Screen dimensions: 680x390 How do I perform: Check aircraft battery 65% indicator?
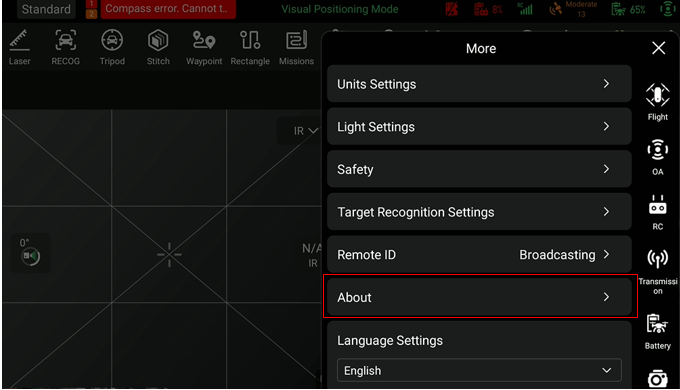tap(628, 9)
